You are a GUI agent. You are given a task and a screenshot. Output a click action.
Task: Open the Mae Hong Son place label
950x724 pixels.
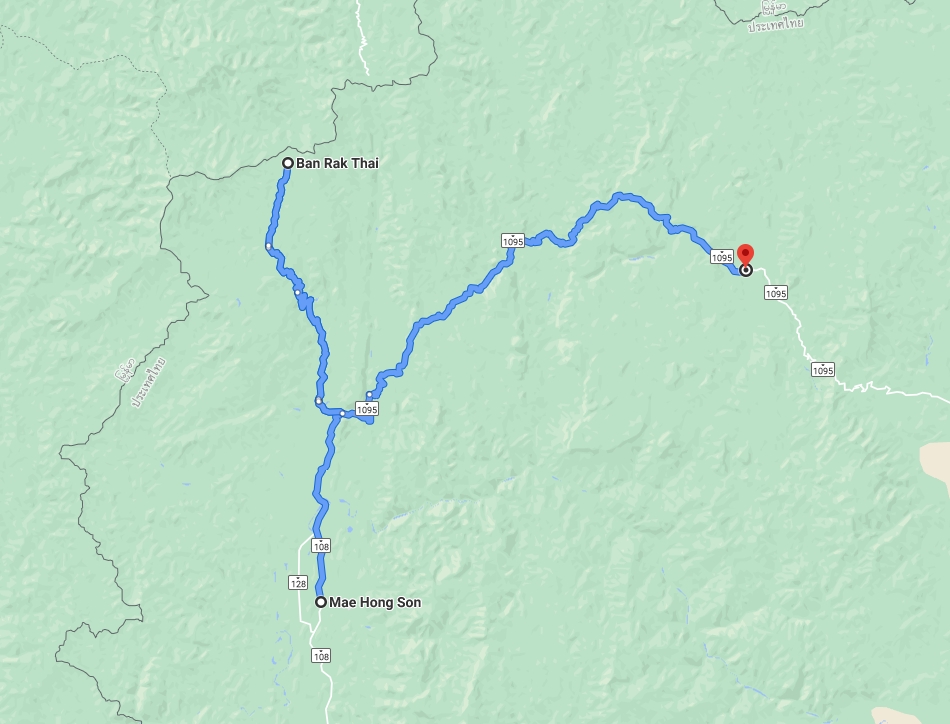375,602
